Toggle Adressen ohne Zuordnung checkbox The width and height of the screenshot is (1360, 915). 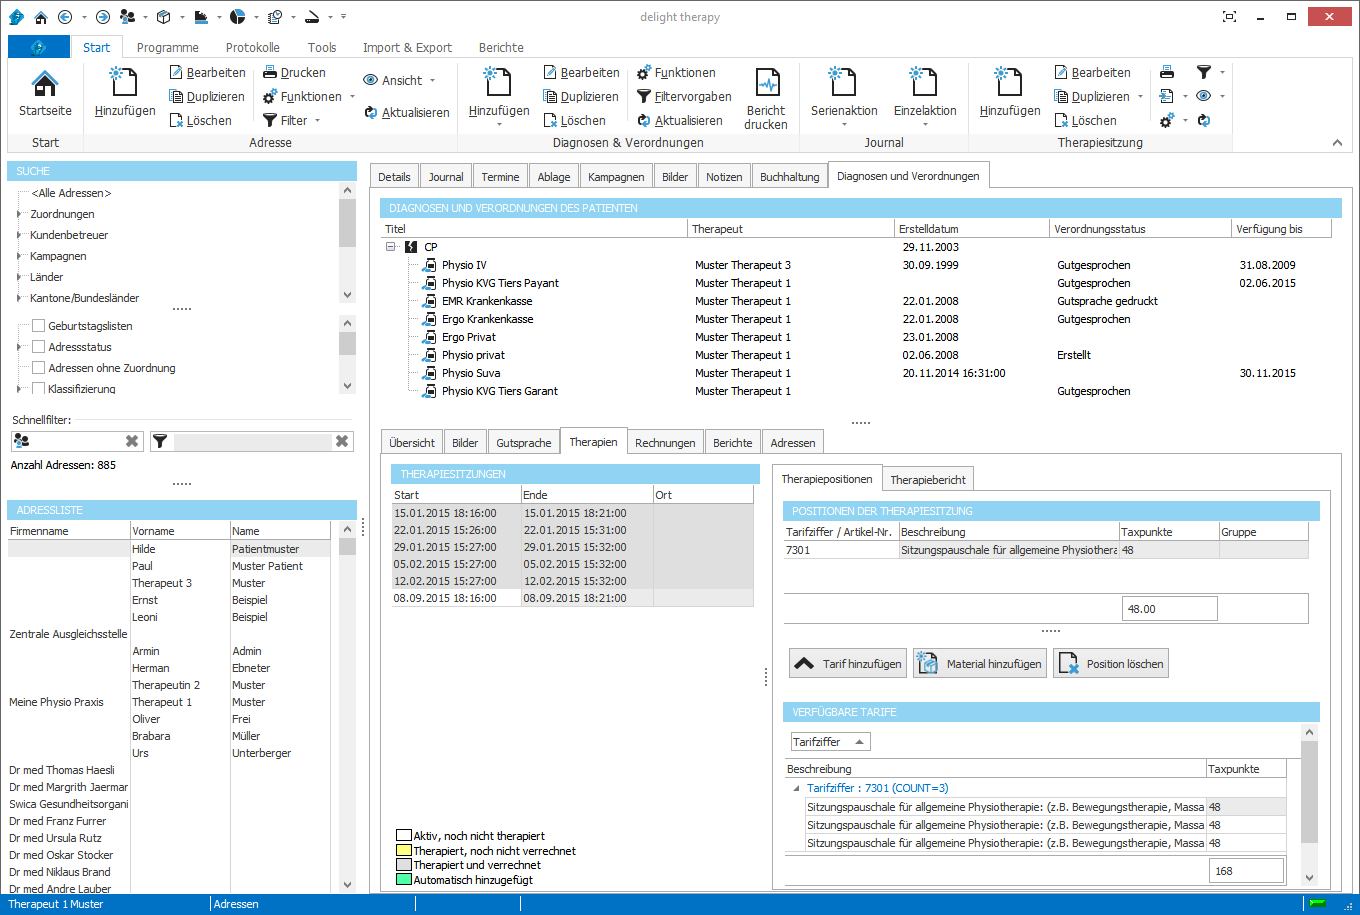tap(39, 368)
